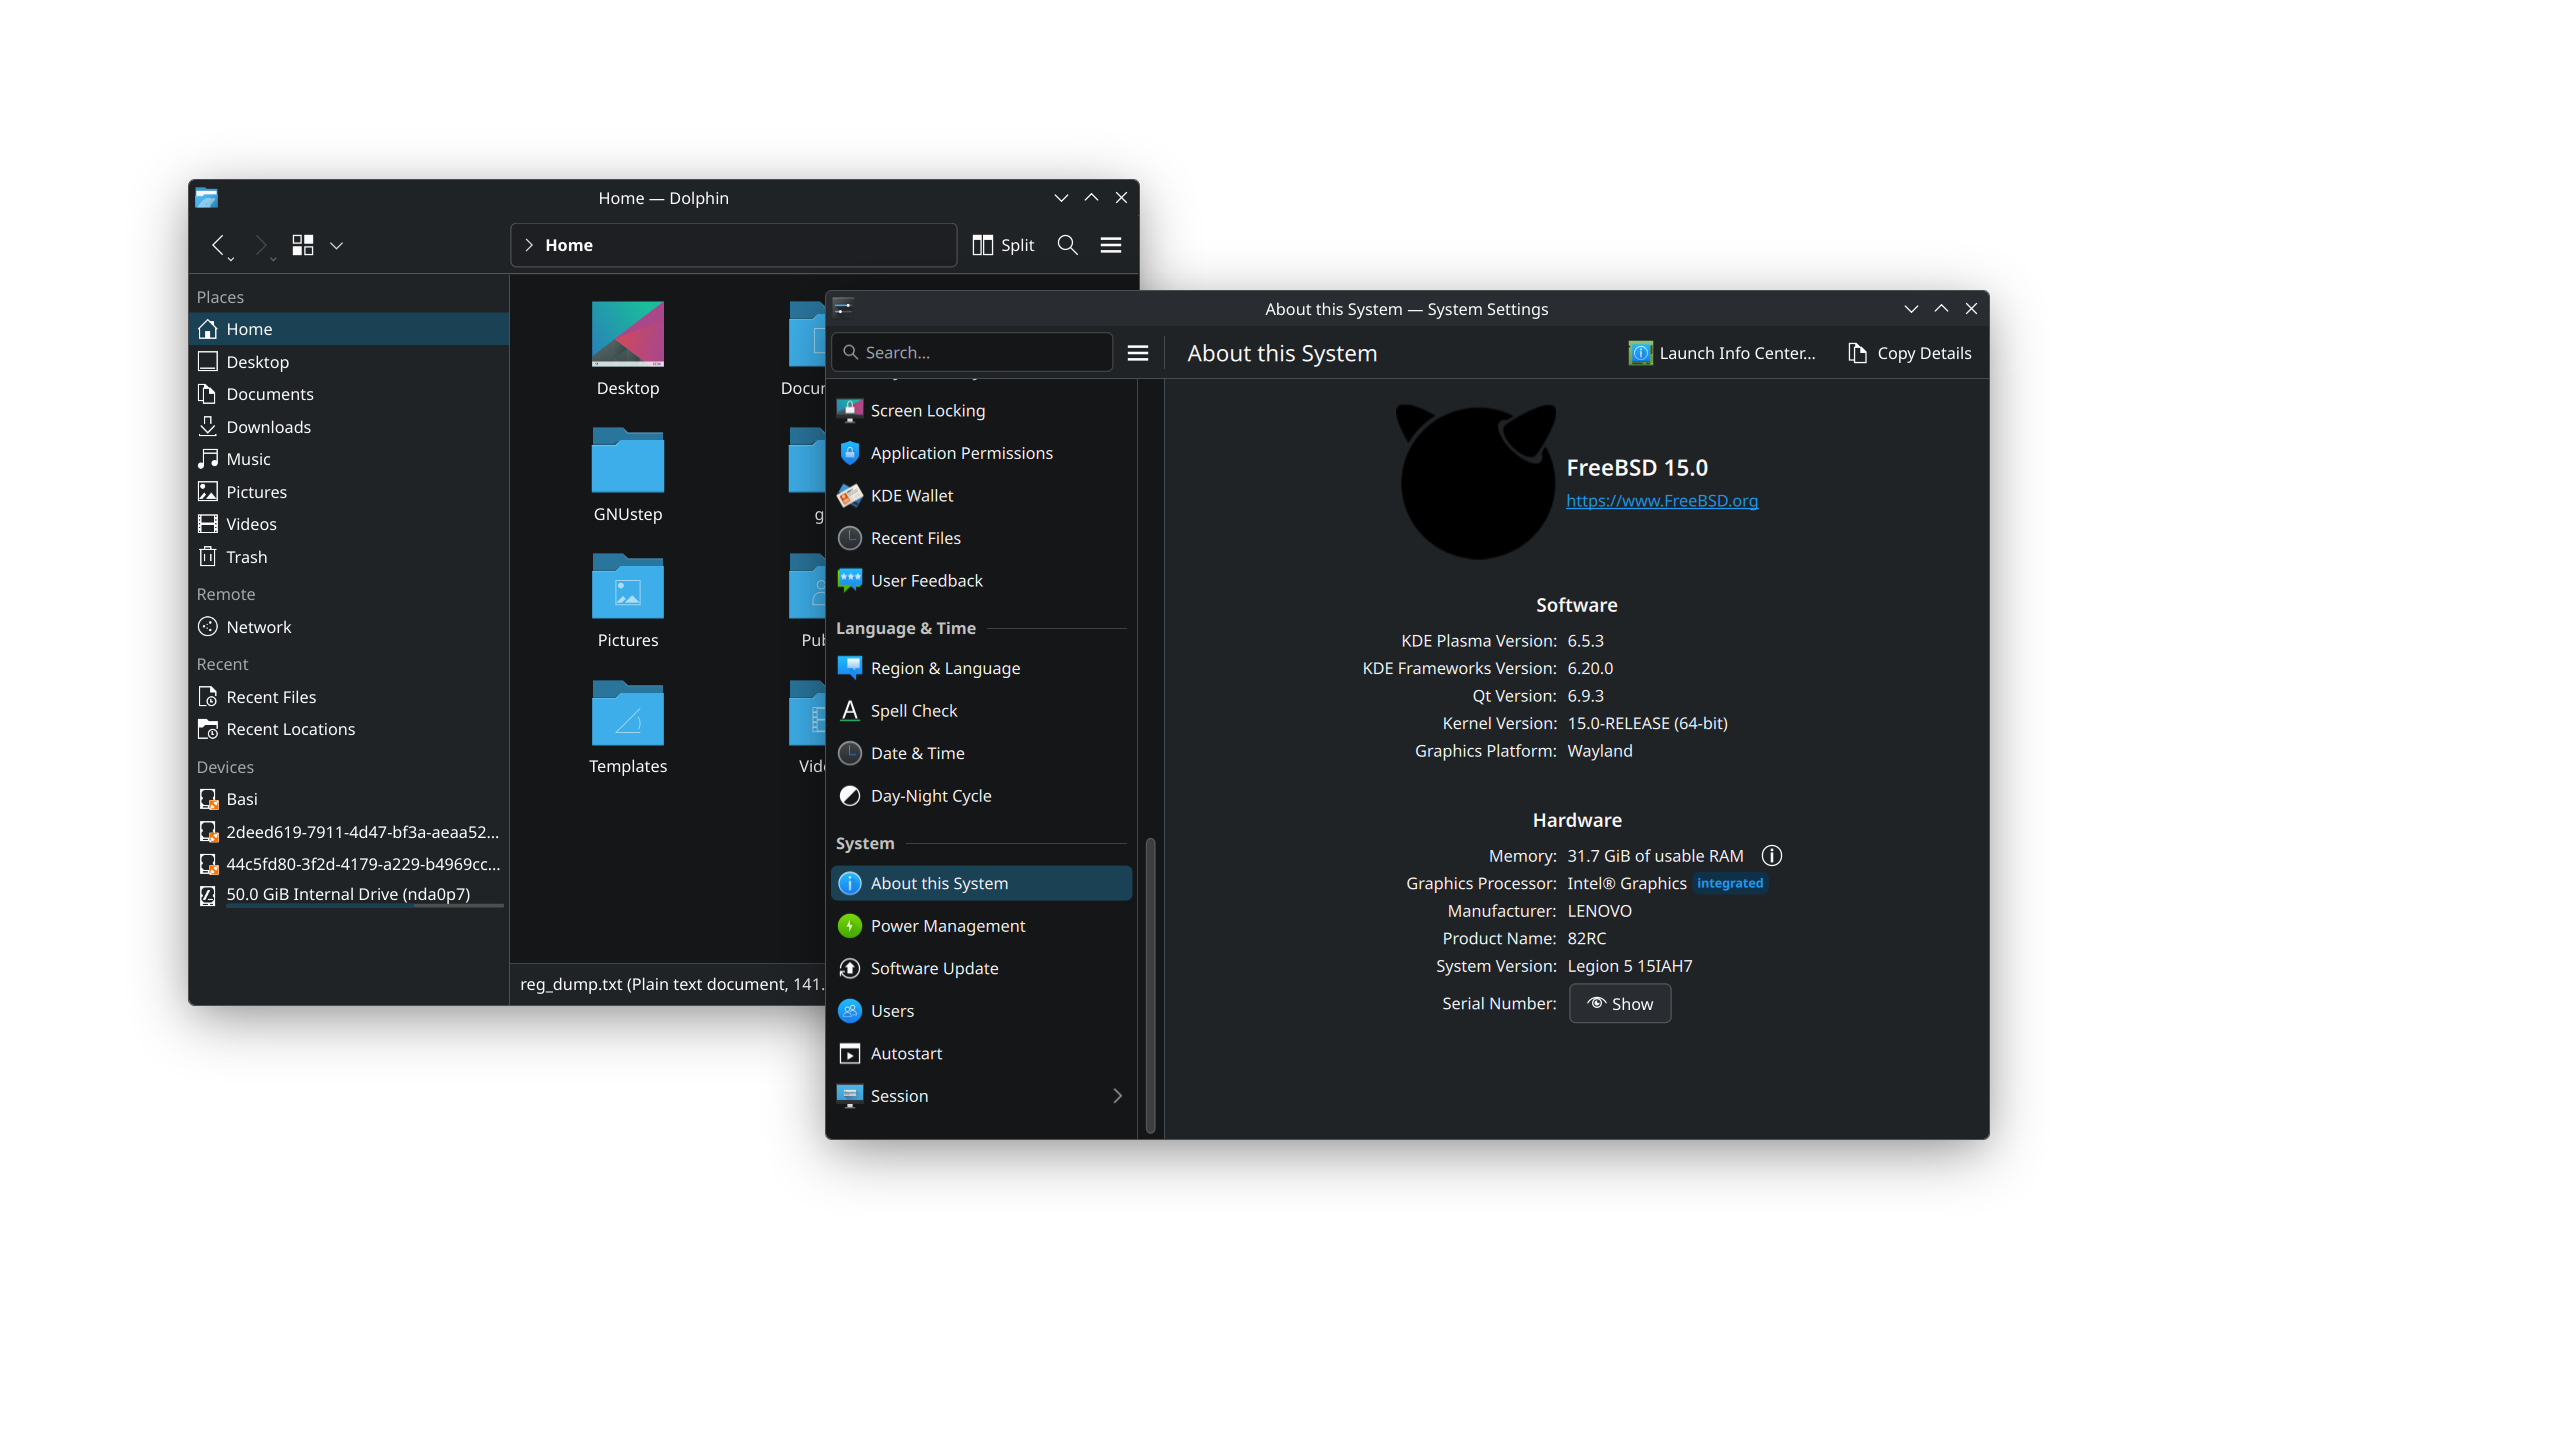Open Dolphin's hamburger menu

pyautogui.click(x=1110, y=245)
